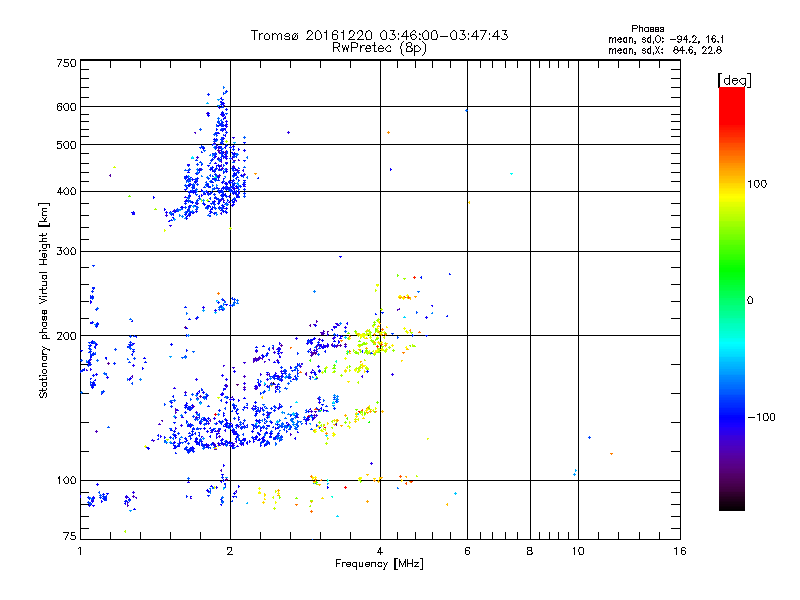Click the '[deg]' colorbar unit label
This screenshot has width=800, height=600.
pos(734,80)
